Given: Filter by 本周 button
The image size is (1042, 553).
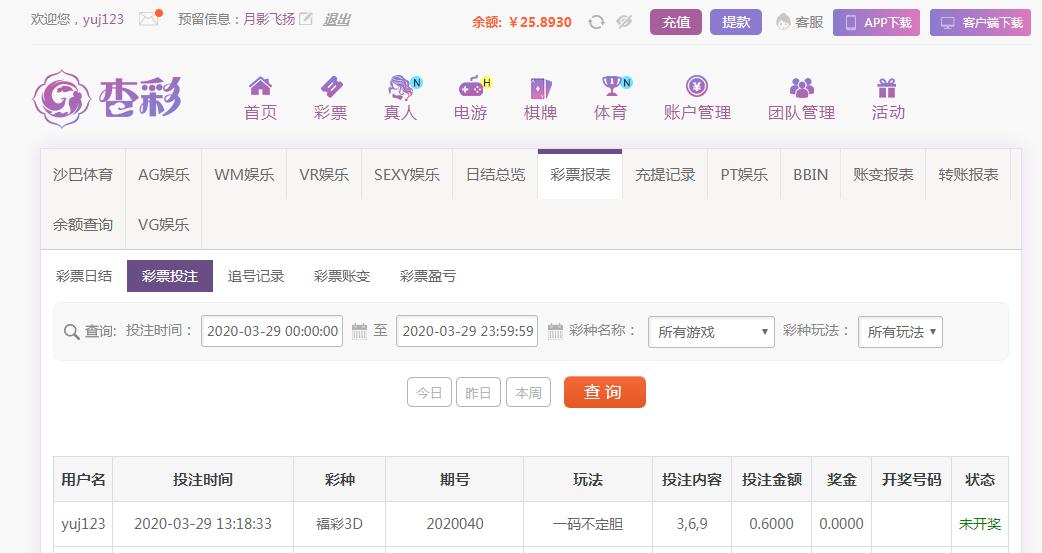Looking at the screenshot, I should click(x=528, y=392).
